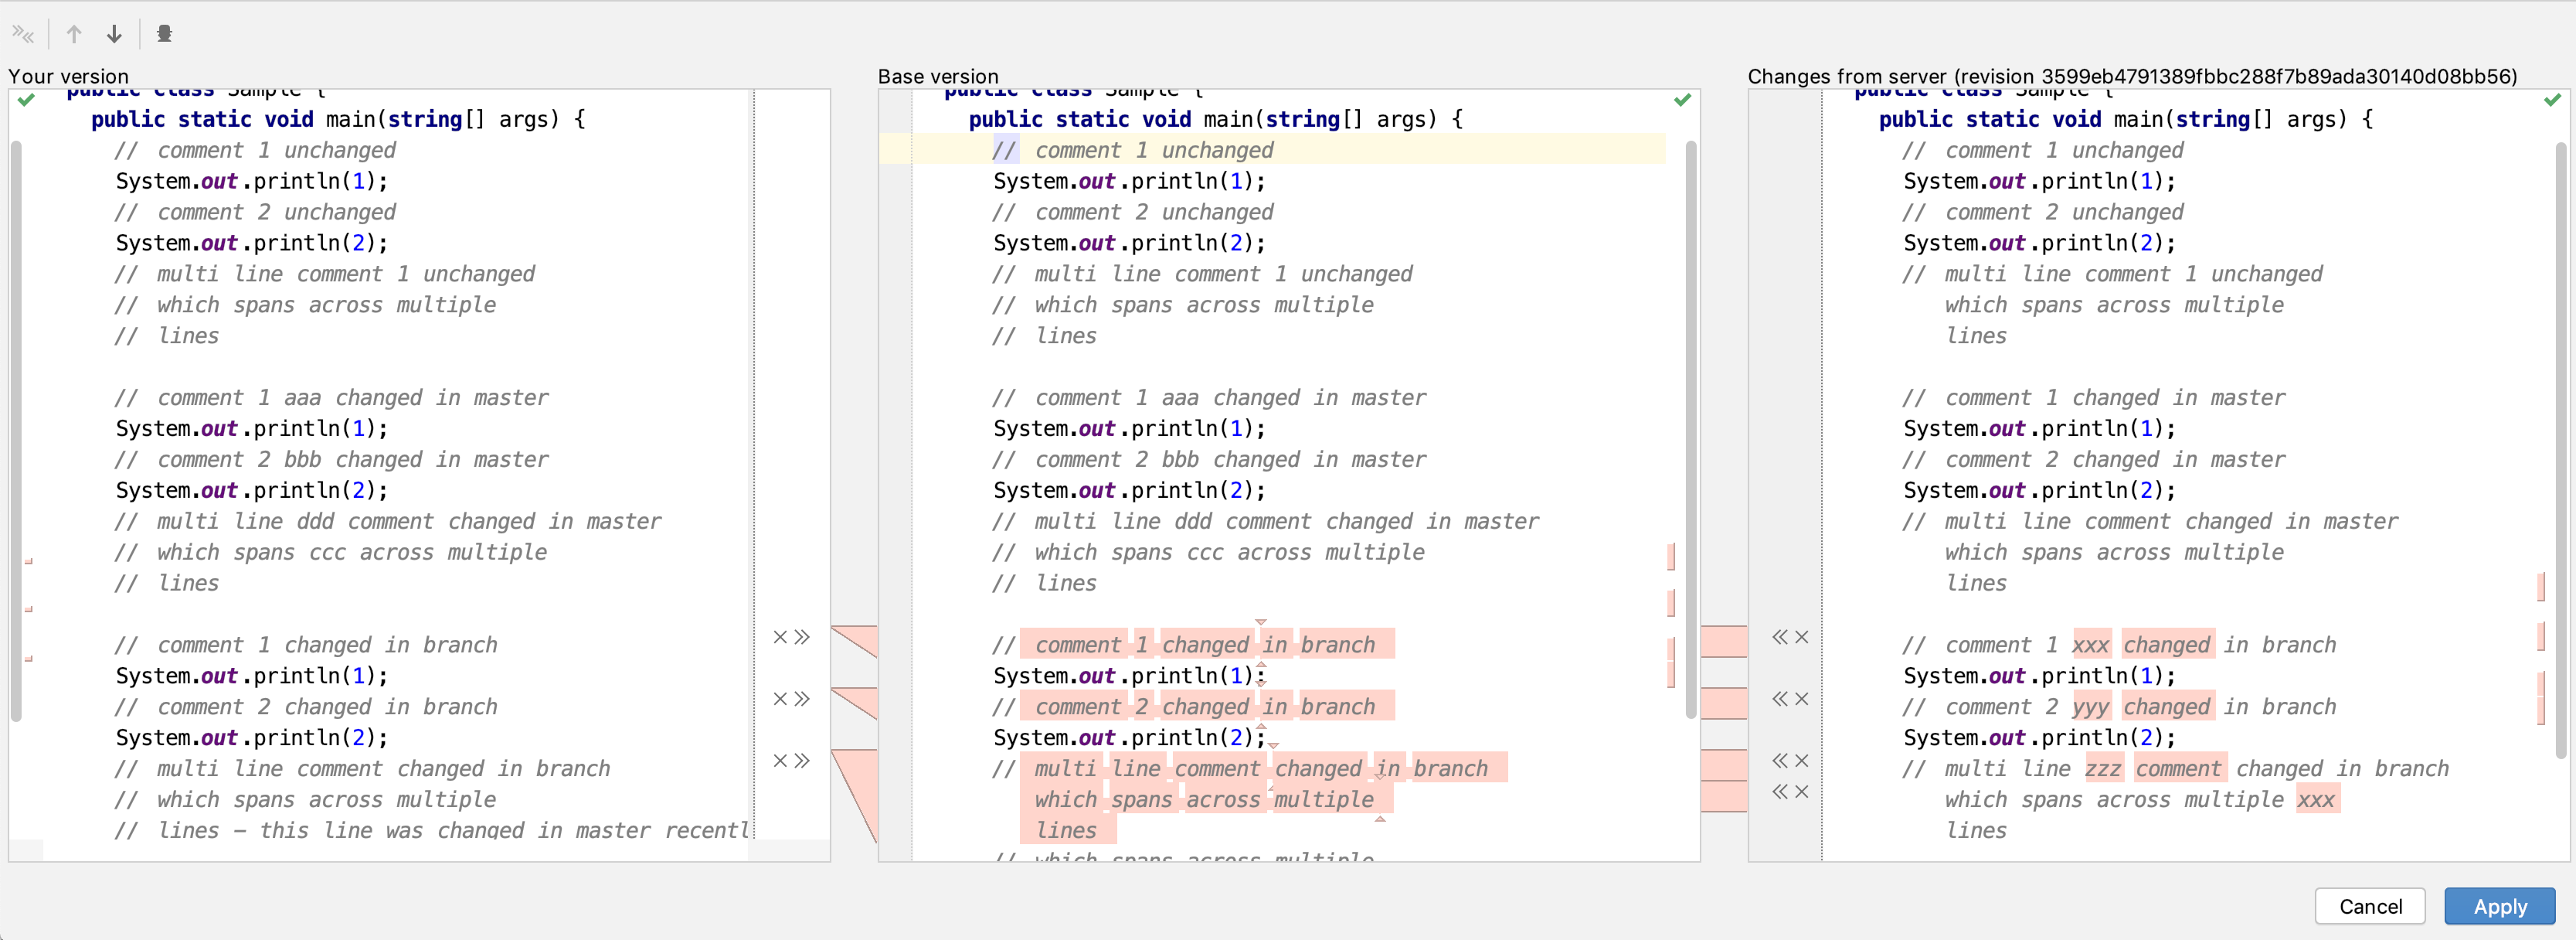Toggle the Annotate hat icon

click(165, 34)
